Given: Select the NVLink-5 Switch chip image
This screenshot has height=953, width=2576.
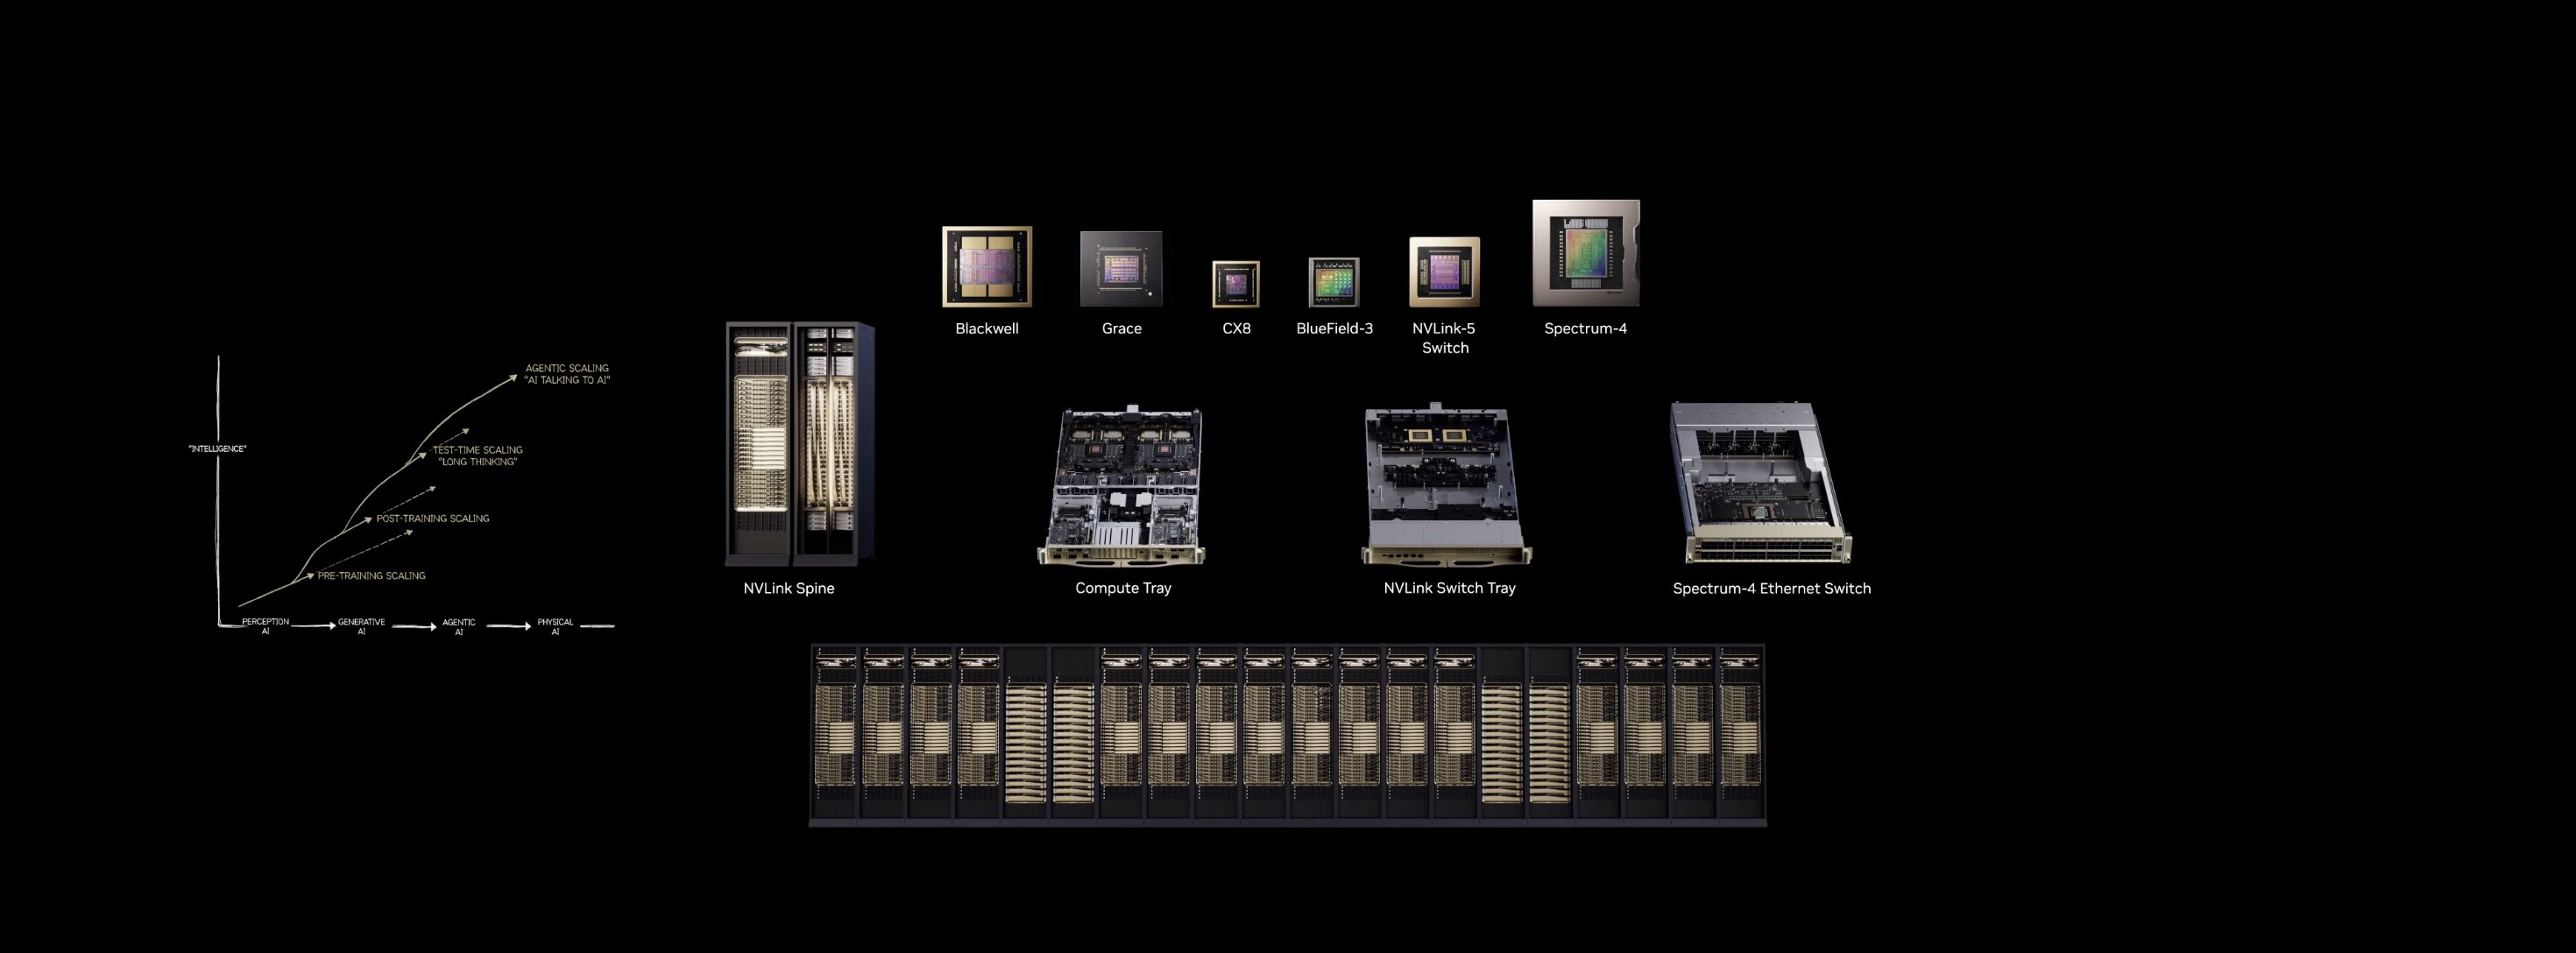Looking at the screenshot, I should coord(1444,271).
